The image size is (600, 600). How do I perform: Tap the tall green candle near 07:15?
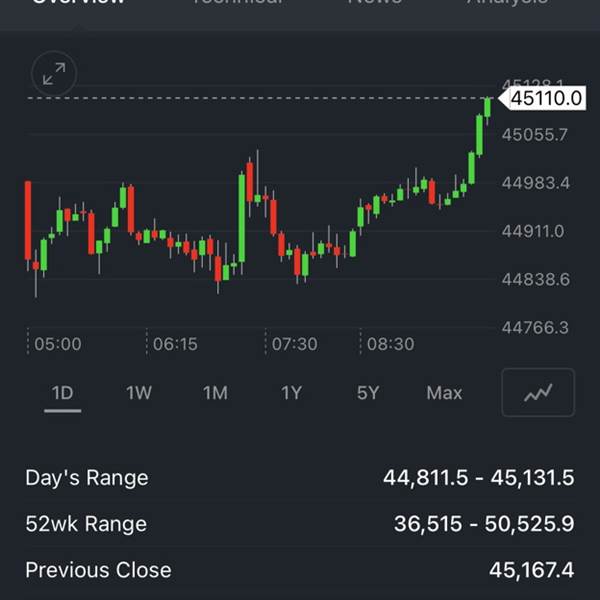[241, 215]
